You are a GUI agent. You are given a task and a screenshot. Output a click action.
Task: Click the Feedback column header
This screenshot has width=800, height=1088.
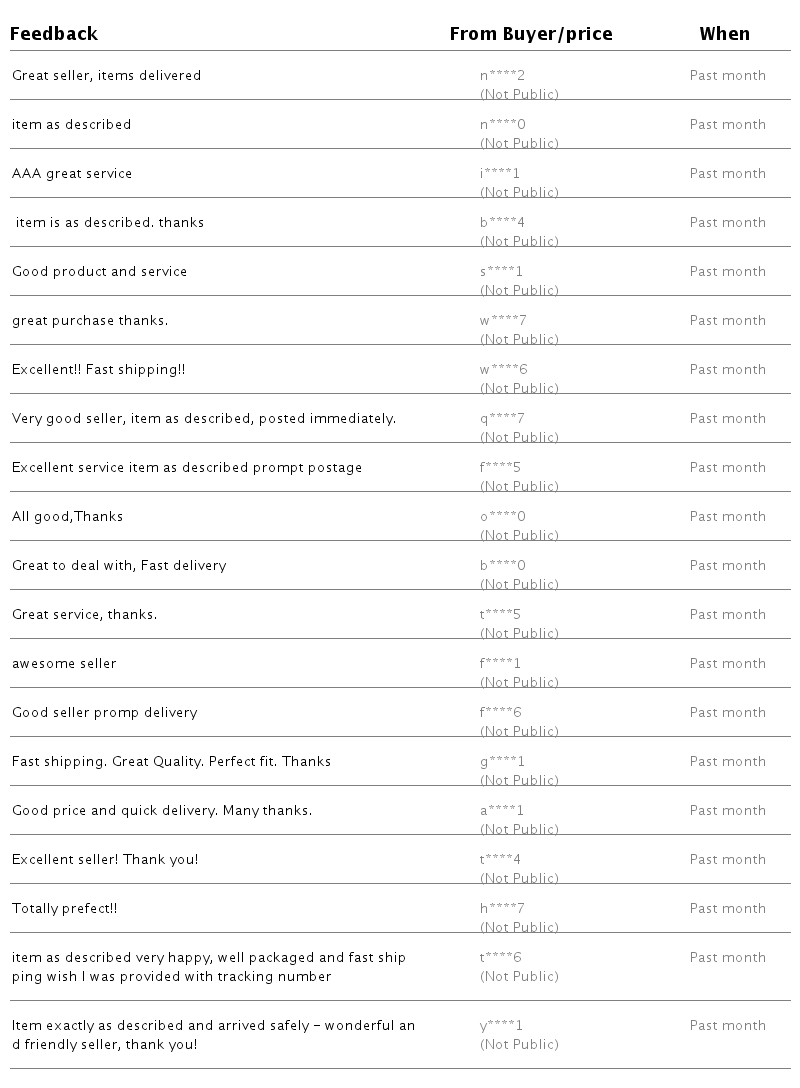54,34
